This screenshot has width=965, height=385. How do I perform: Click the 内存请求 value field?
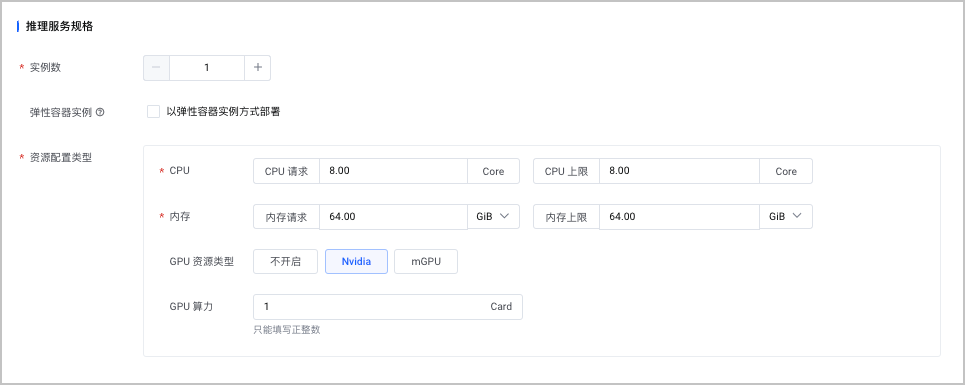click(393, 216)
